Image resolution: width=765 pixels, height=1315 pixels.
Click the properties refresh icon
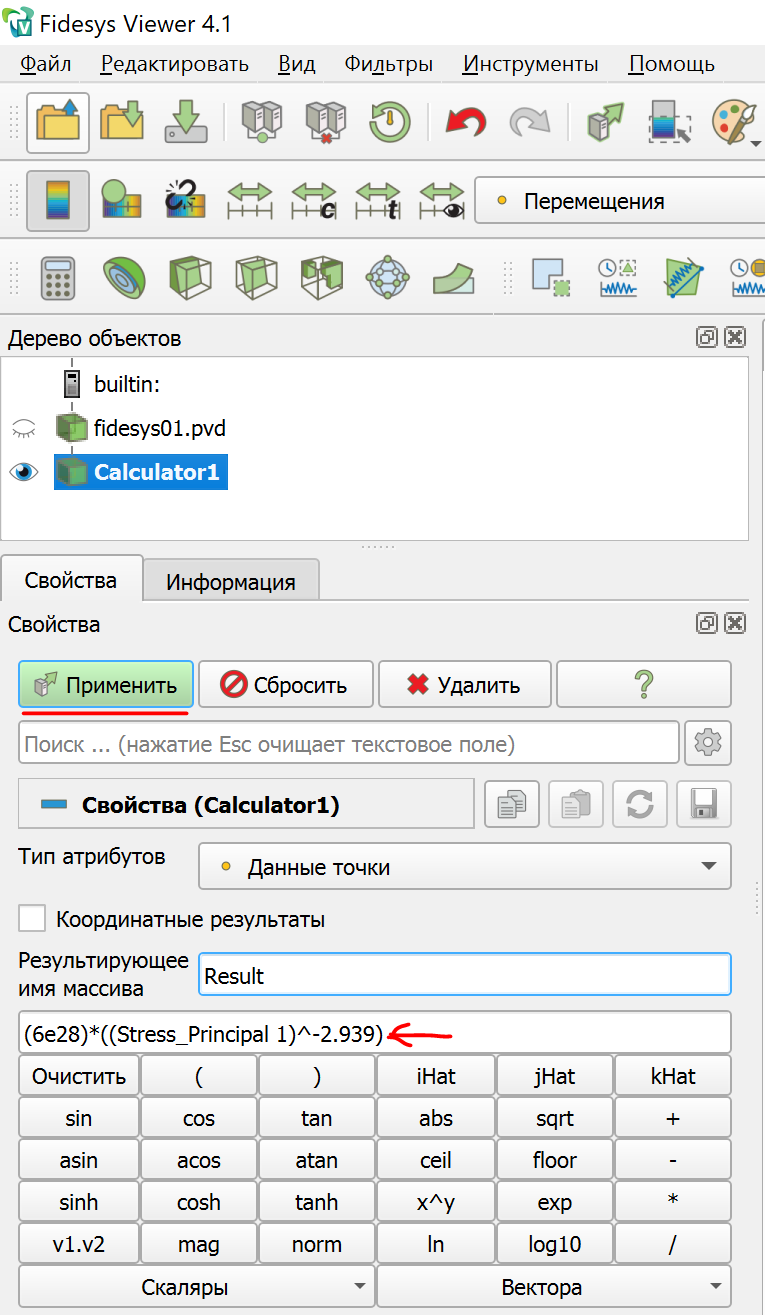[x=640, y=804]
